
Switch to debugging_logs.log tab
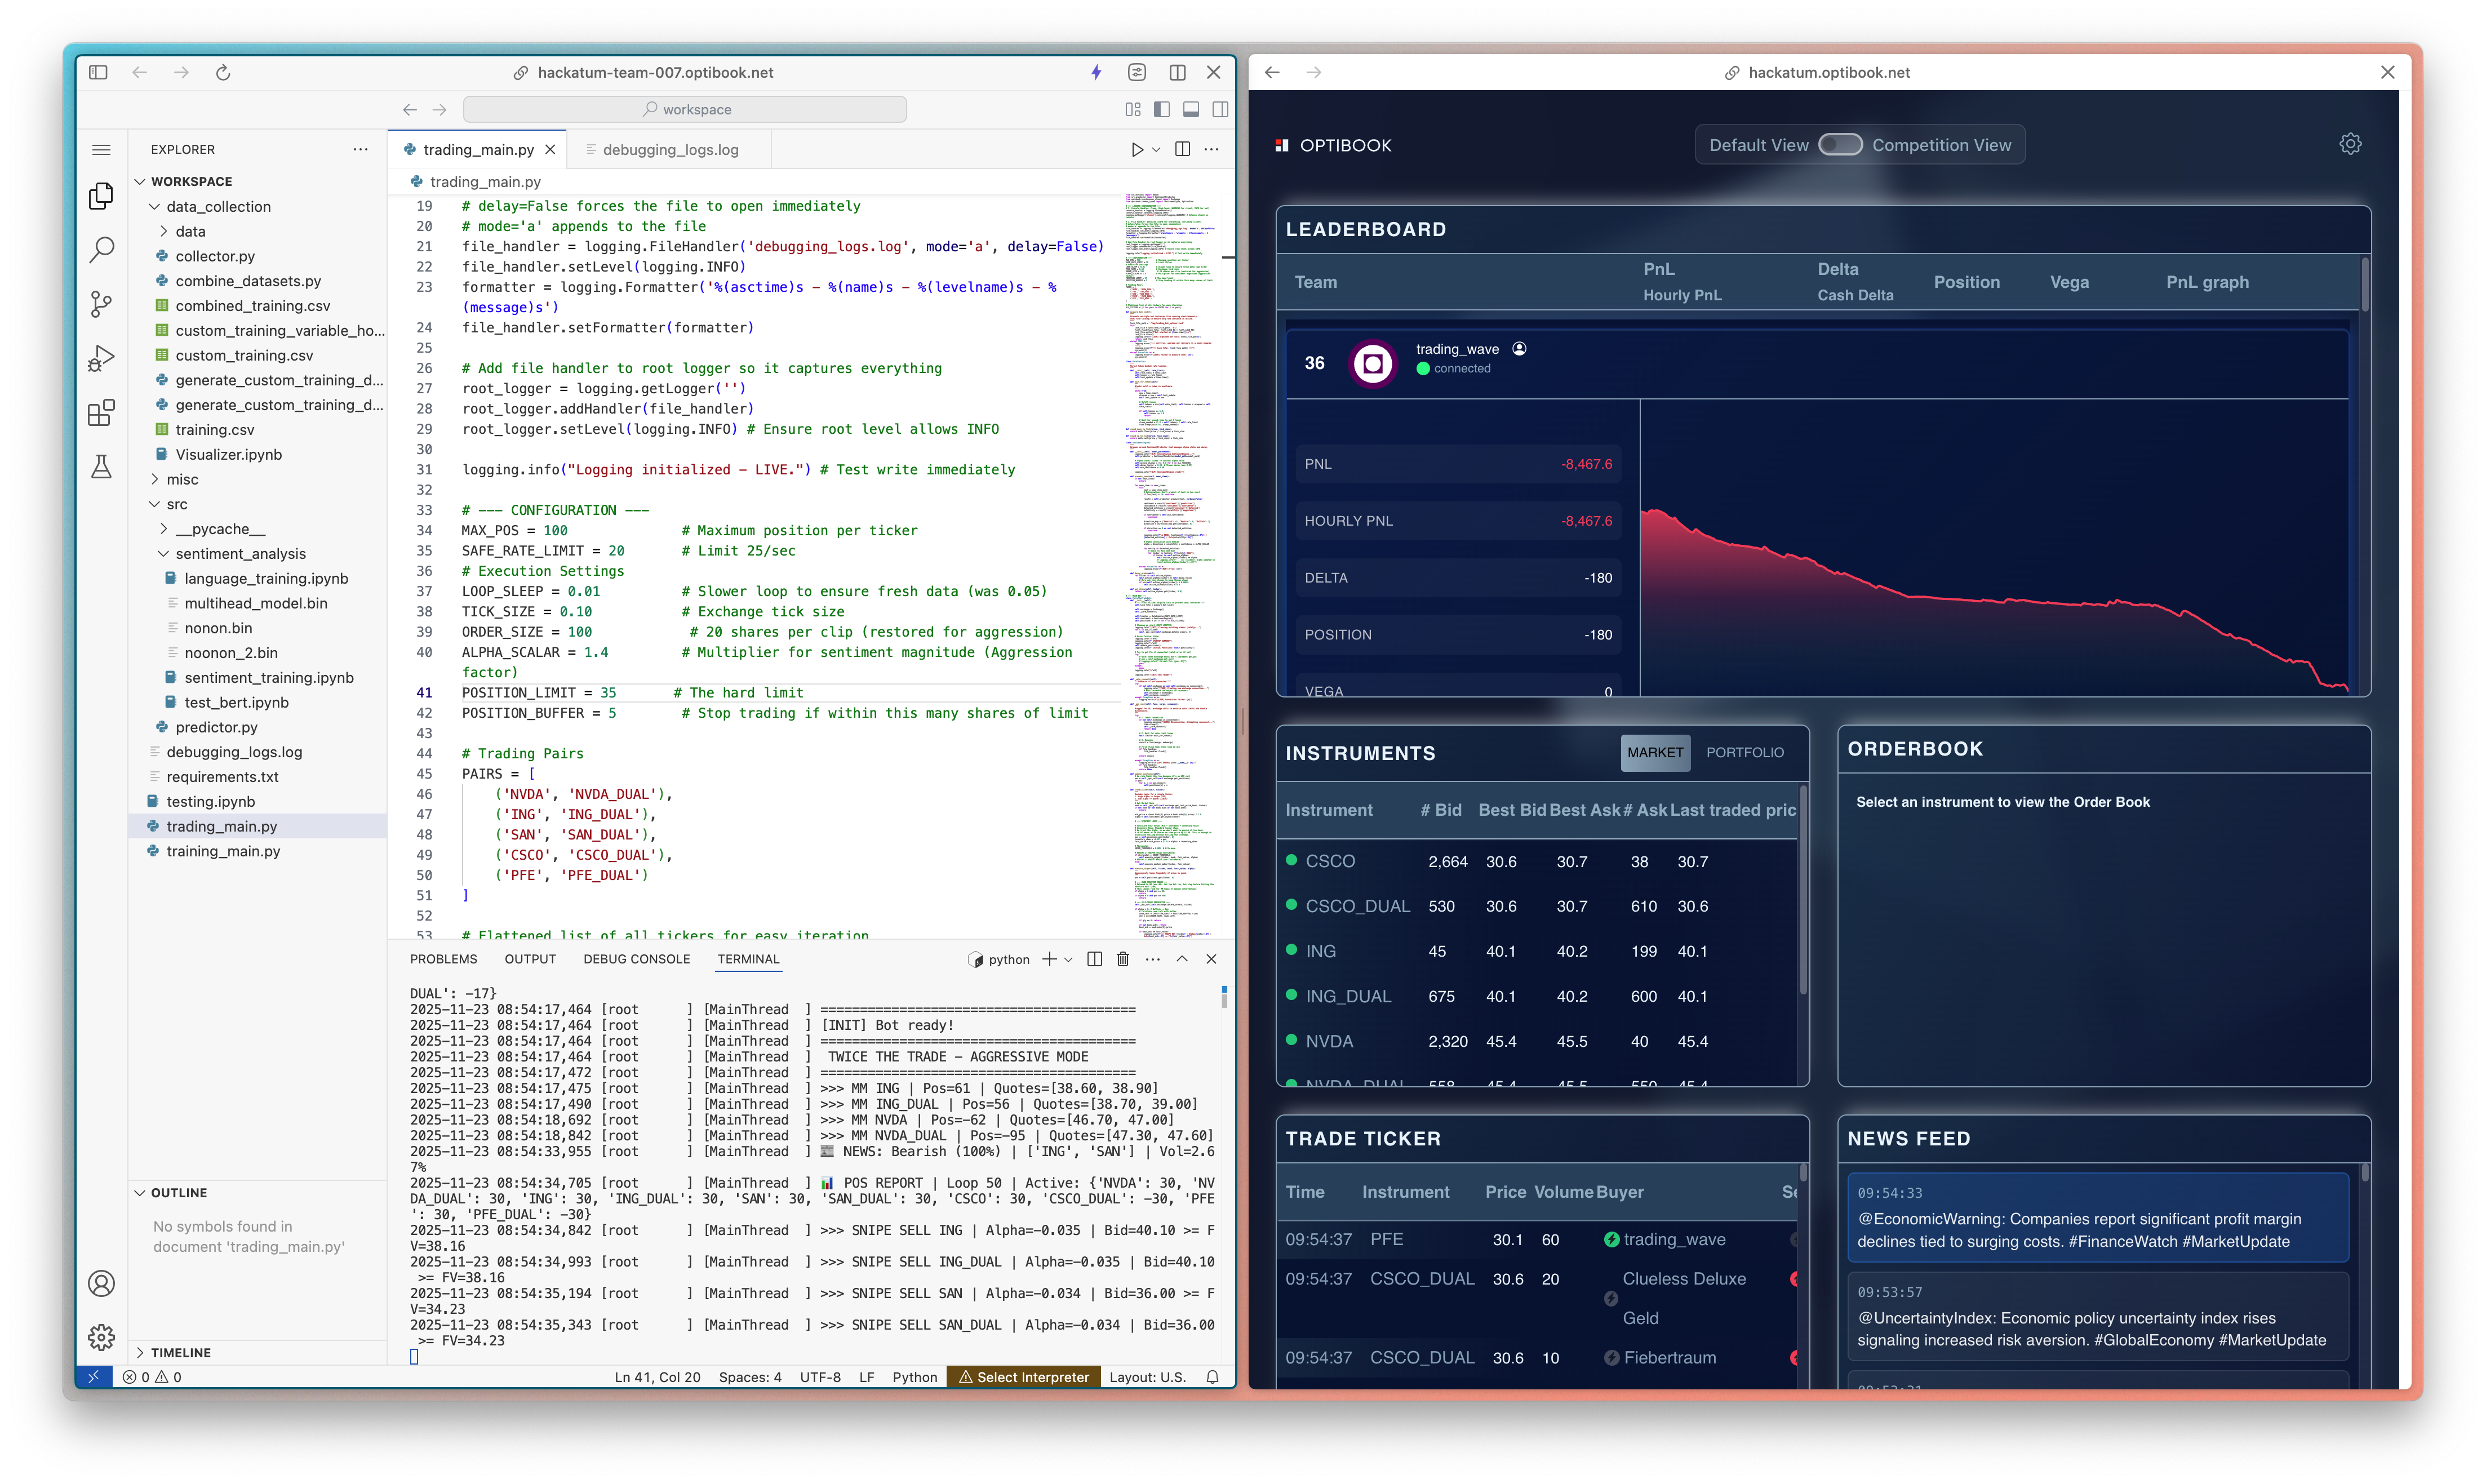pos(670,150)
